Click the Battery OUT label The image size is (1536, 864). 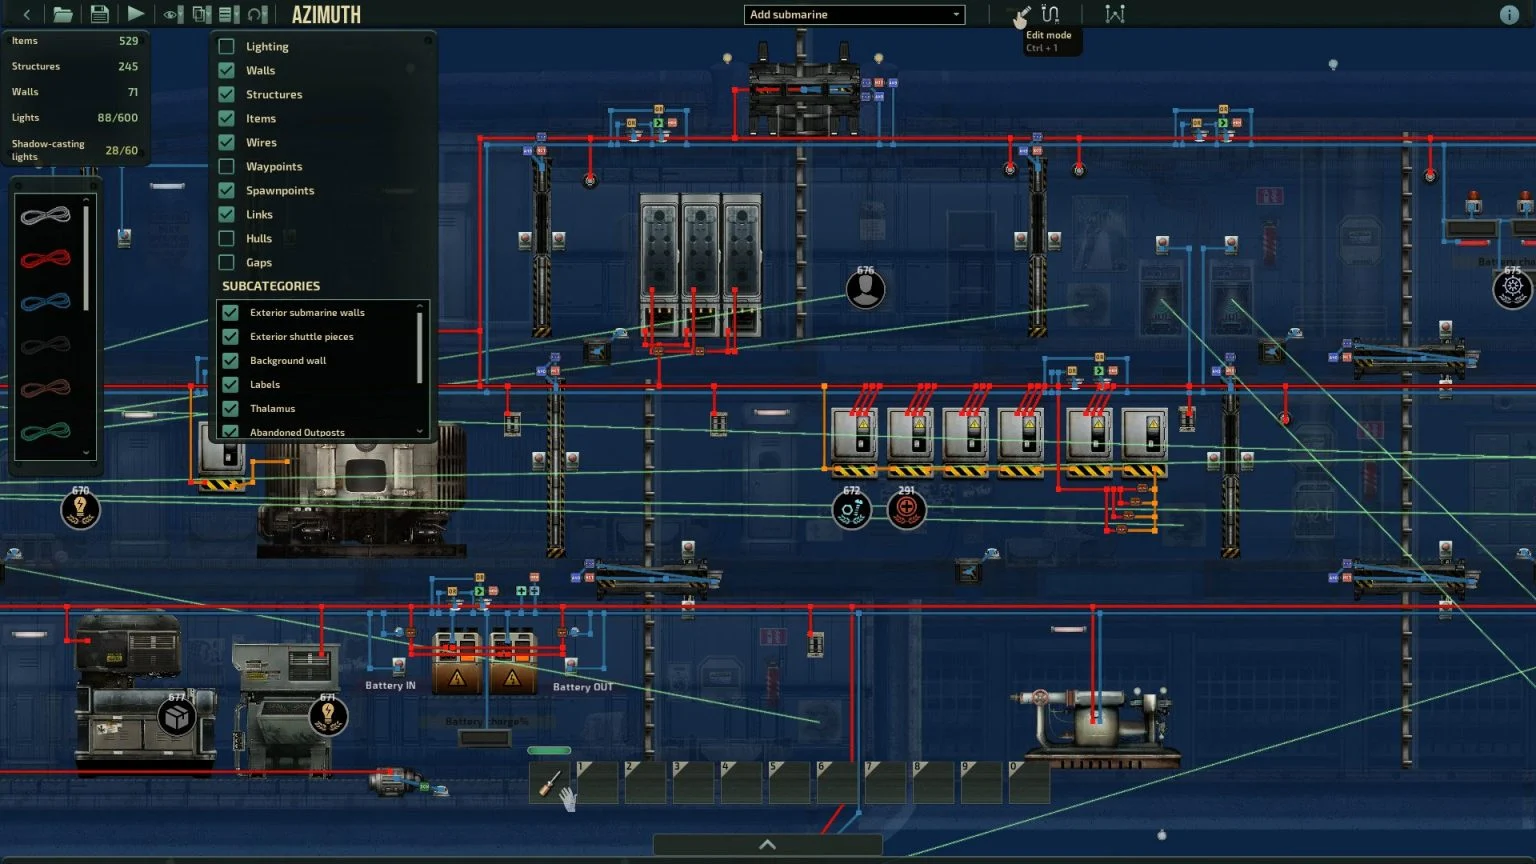pos(583,687)
